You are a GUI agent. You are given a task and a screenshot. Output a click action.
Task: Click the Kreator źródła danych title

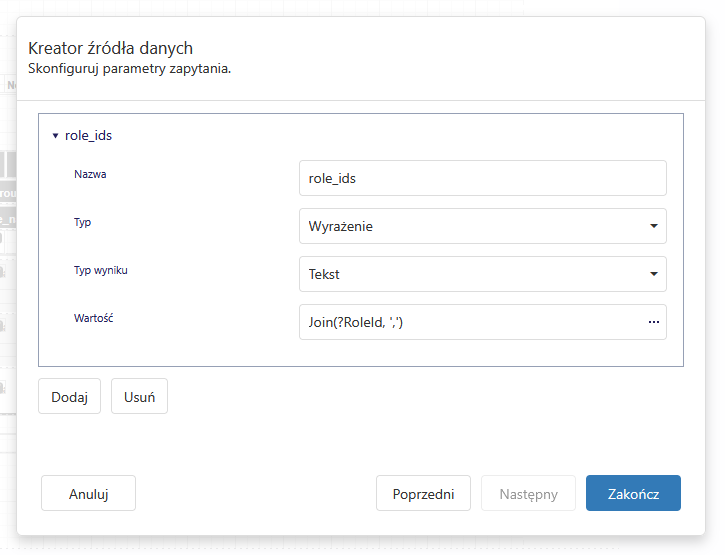click(110, 48)
